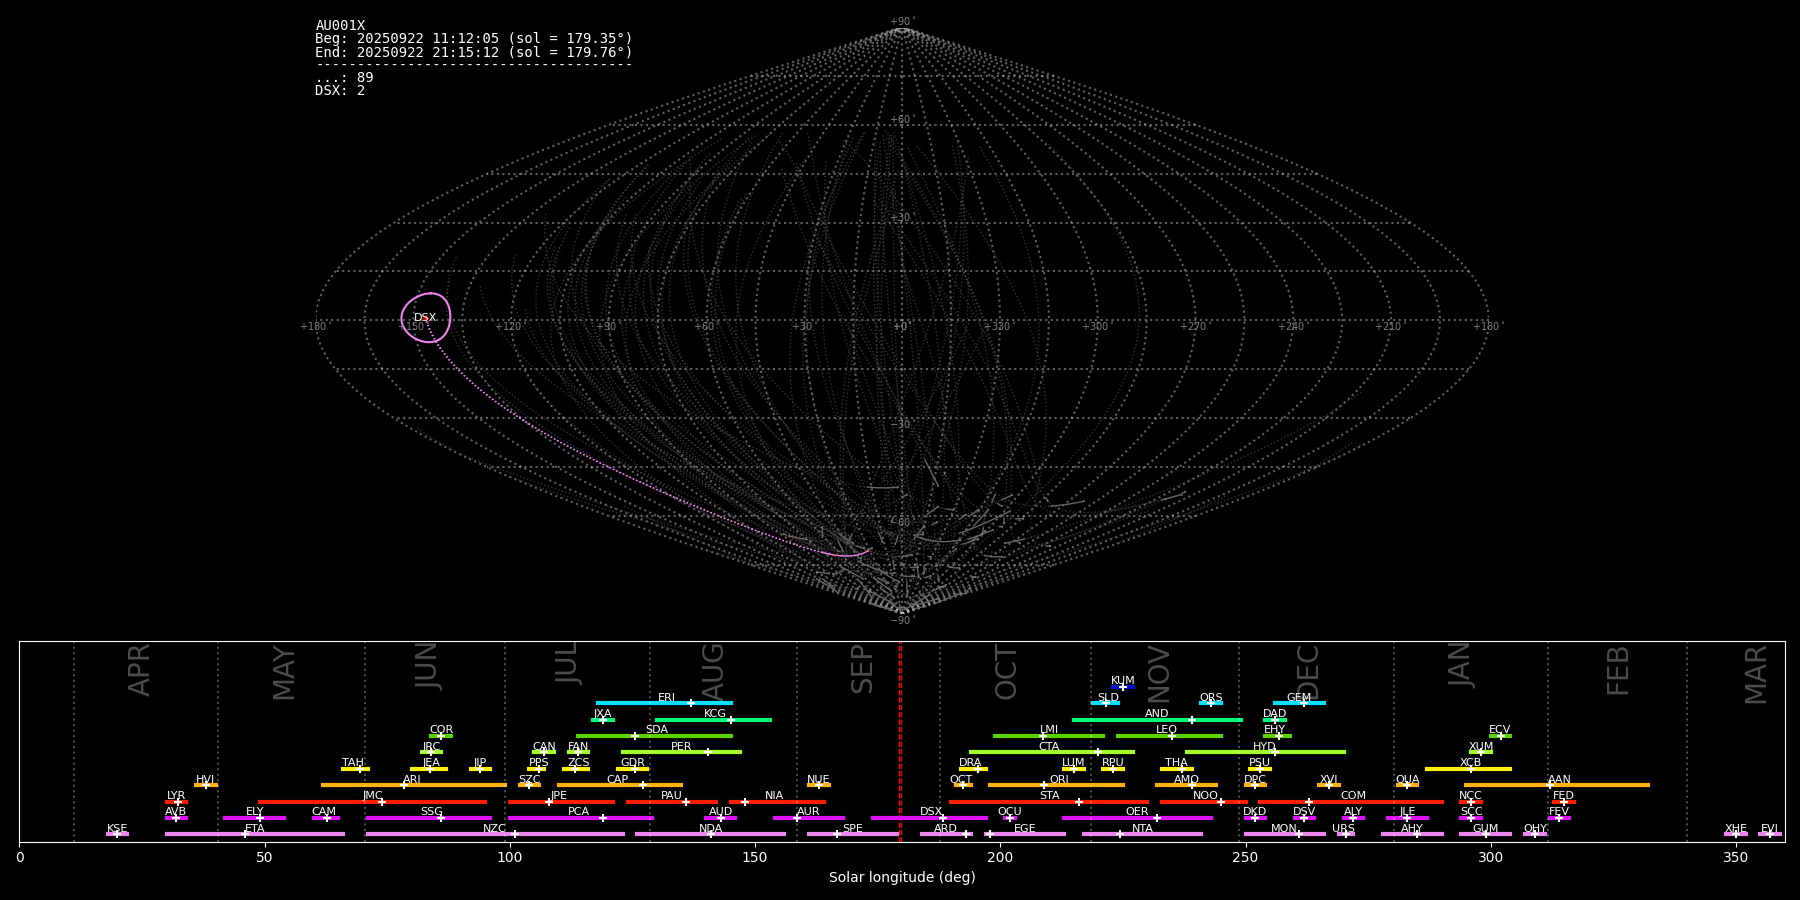Image resolution: width=1800 pixels, height=900 pixels.
Task: Click the 350 tick on solar longitude axis
Action: click(1735, 857)
